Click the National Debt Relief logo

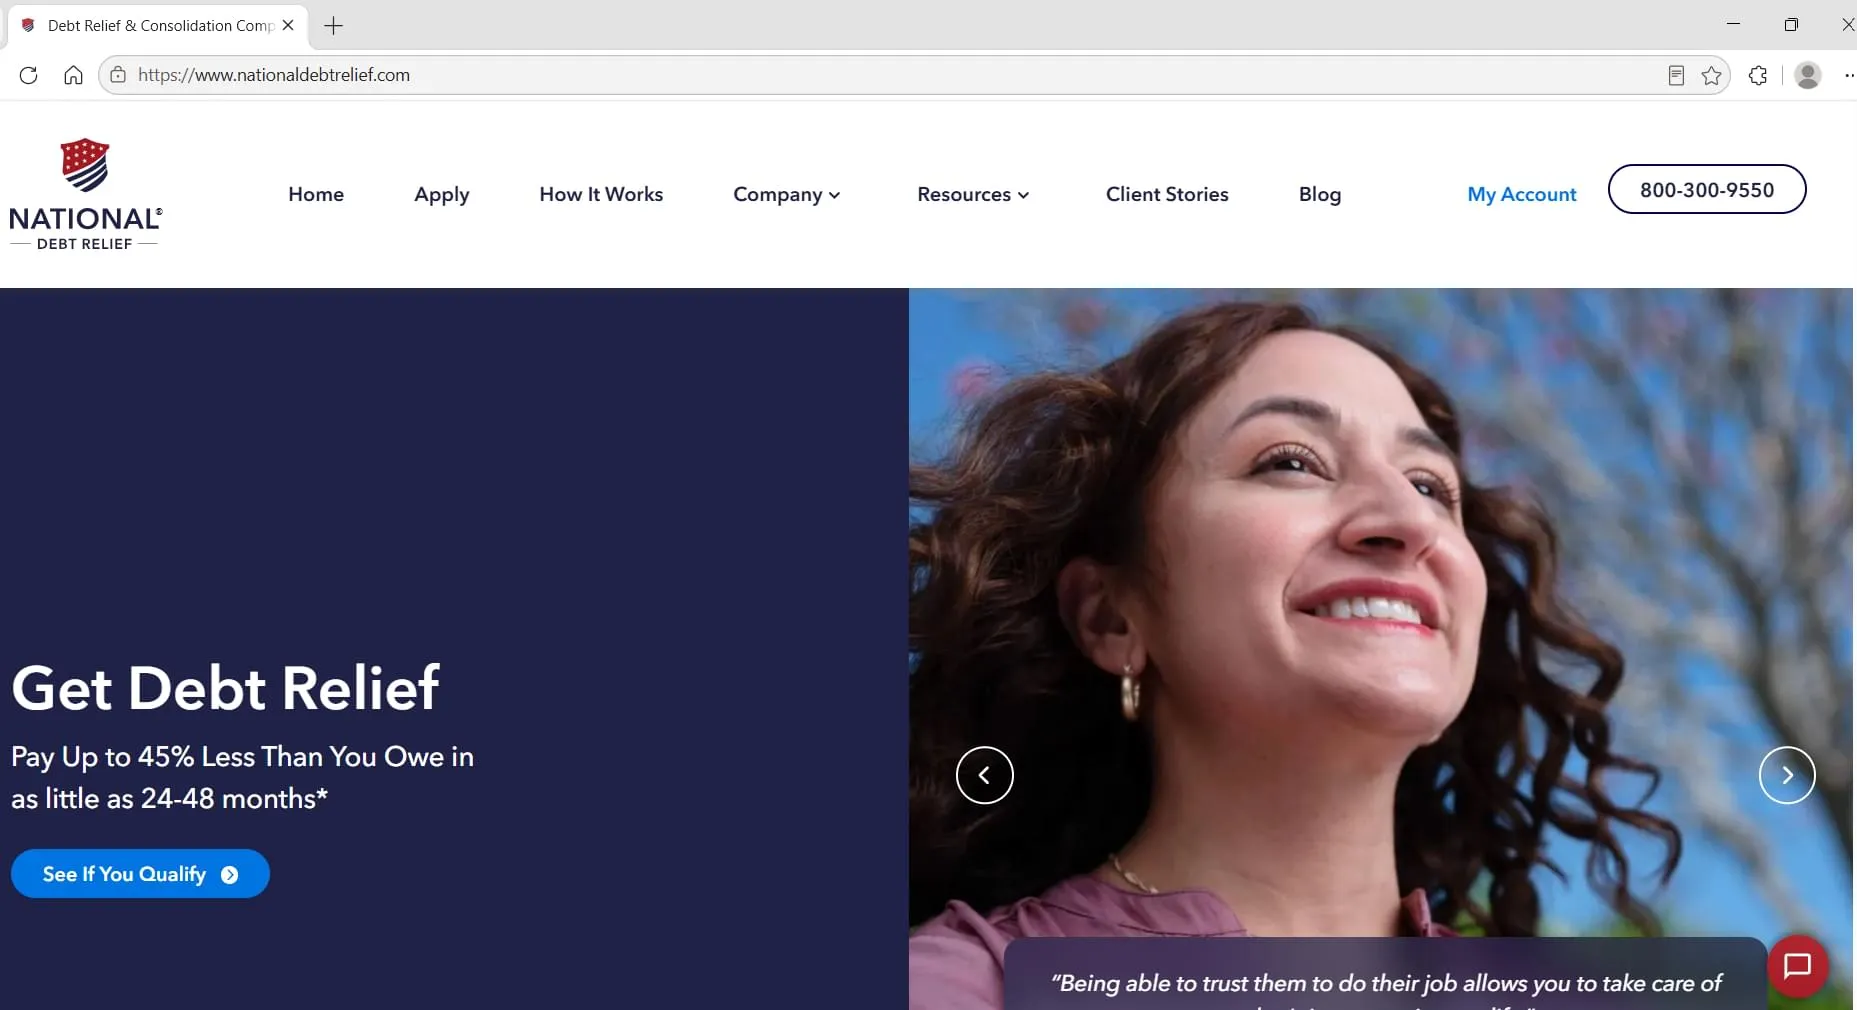coord(85,194)
